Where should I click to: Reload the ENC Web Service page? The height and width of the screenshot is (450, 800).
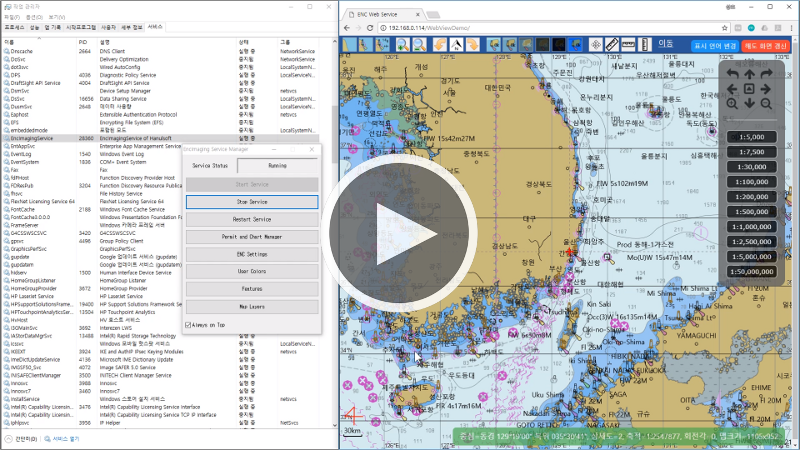[370, 28]
